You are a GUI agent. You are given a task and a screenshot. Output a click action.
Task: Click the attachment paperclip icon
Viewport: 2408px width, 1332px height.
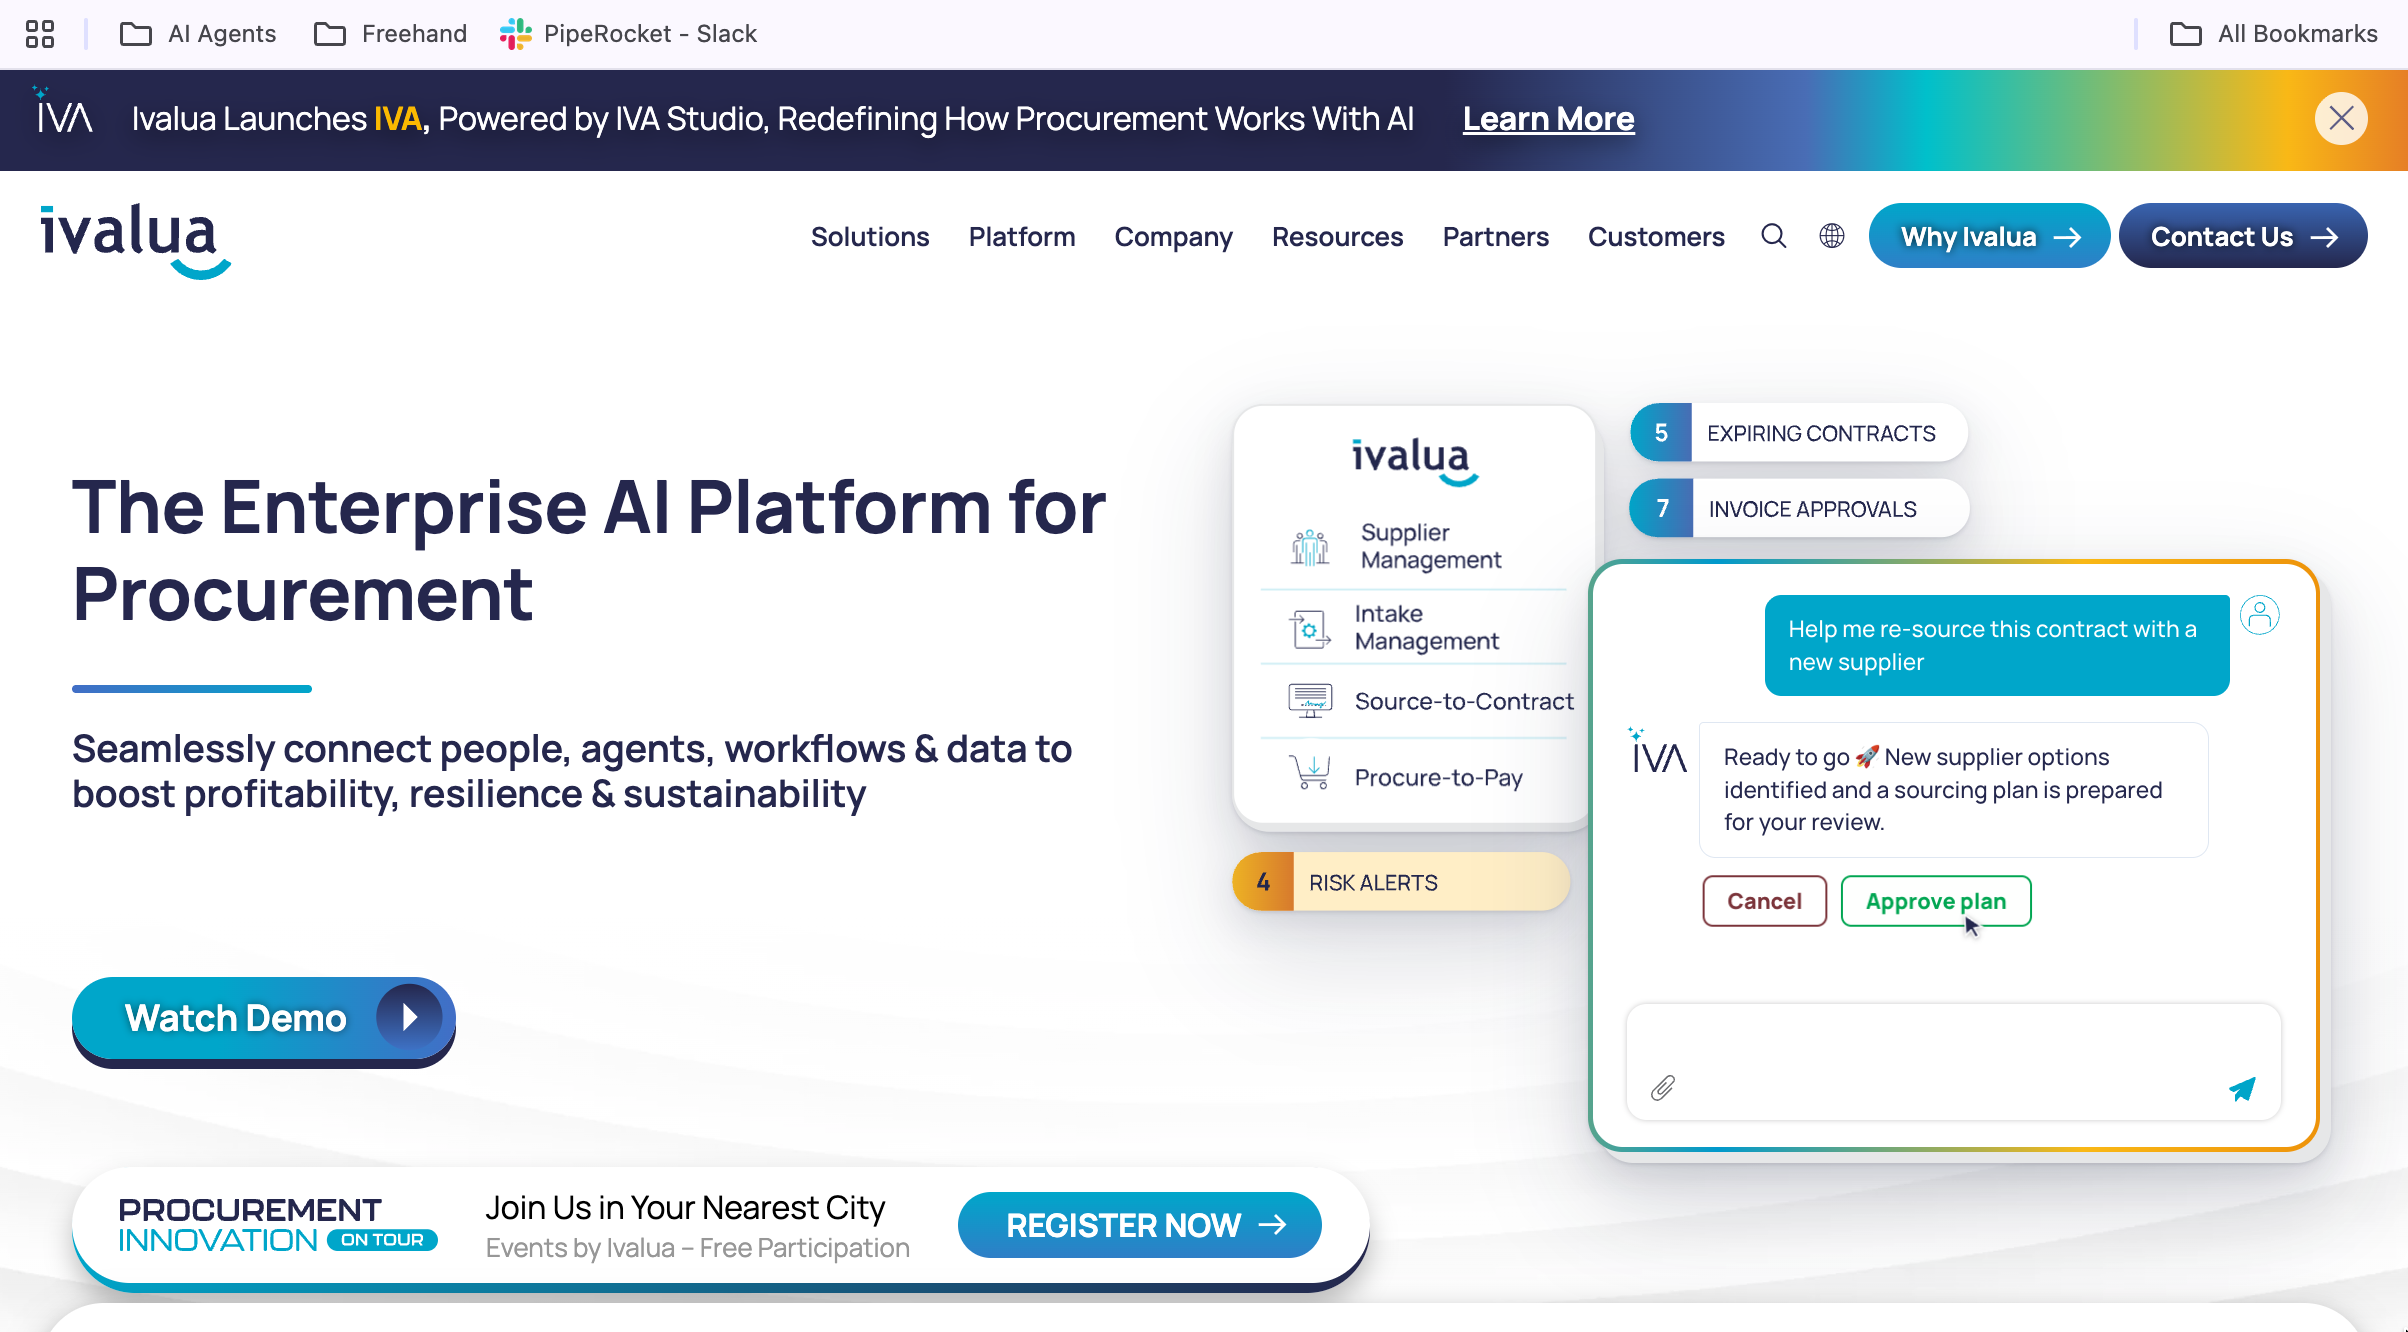click(1662, 1088)
